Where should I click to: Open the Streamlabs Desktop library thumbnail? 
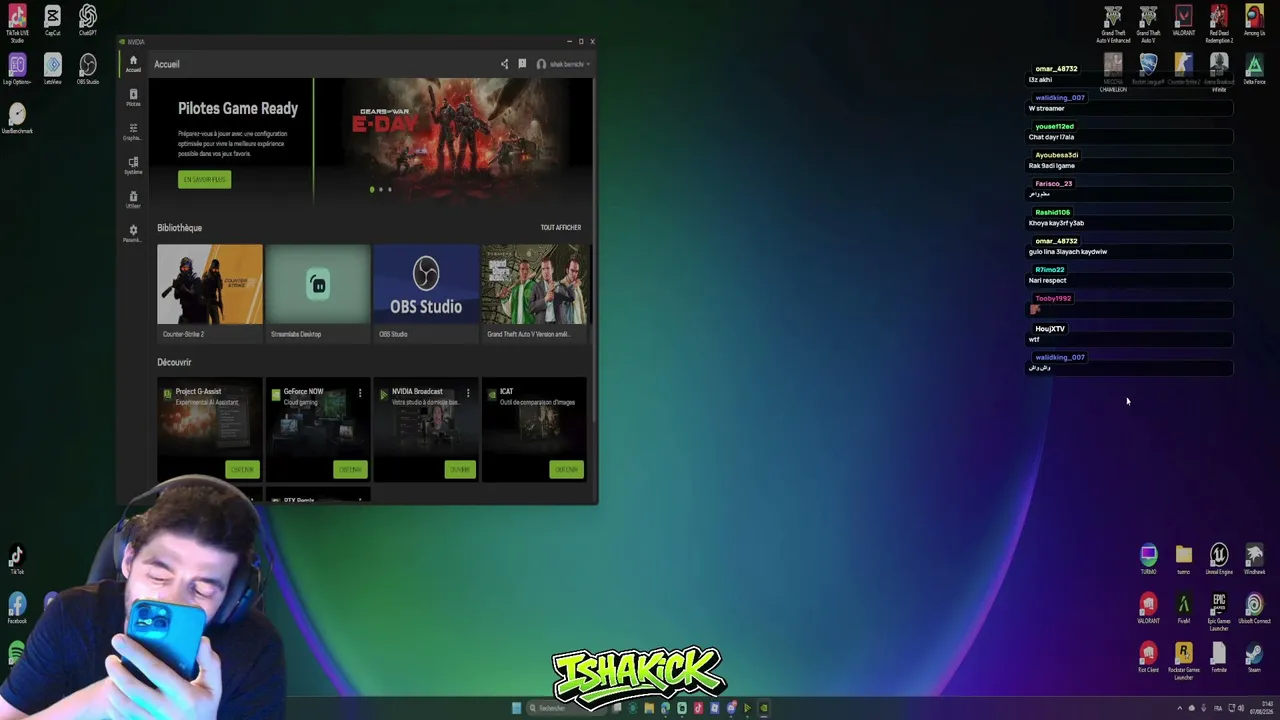[318, 284]
